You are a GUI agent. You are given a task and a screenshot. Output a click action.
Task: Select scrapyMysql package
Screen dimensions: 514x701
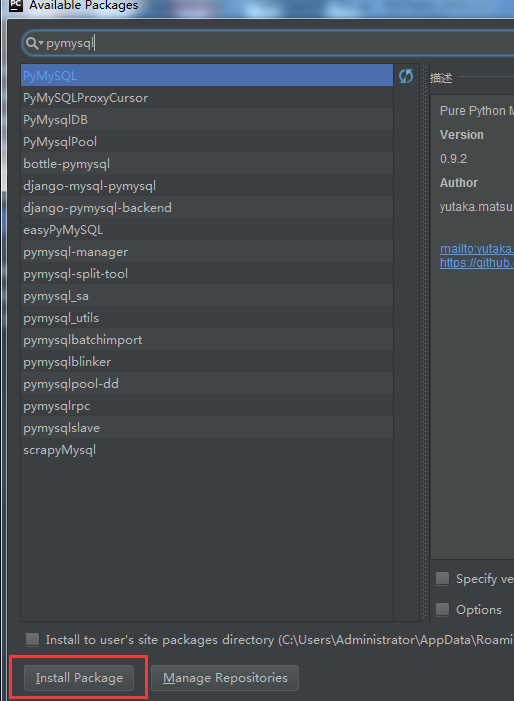tap(207, 450)
